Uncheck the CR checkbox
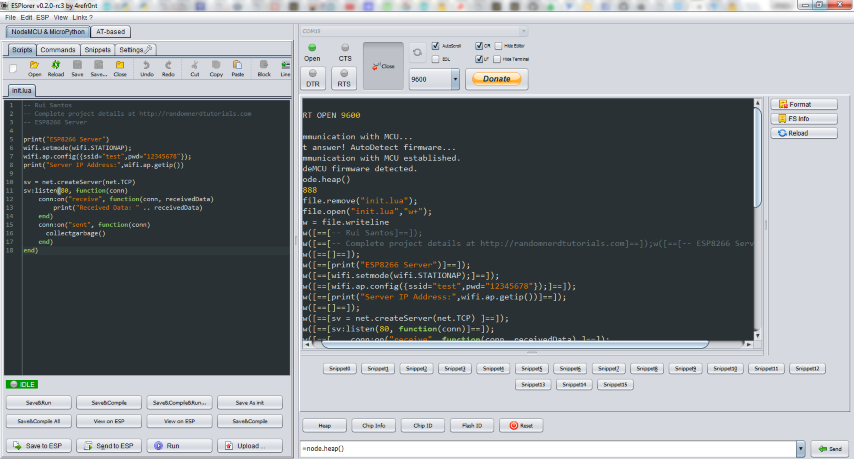Screen dimensions: 854x459 [x=479, y=46]
